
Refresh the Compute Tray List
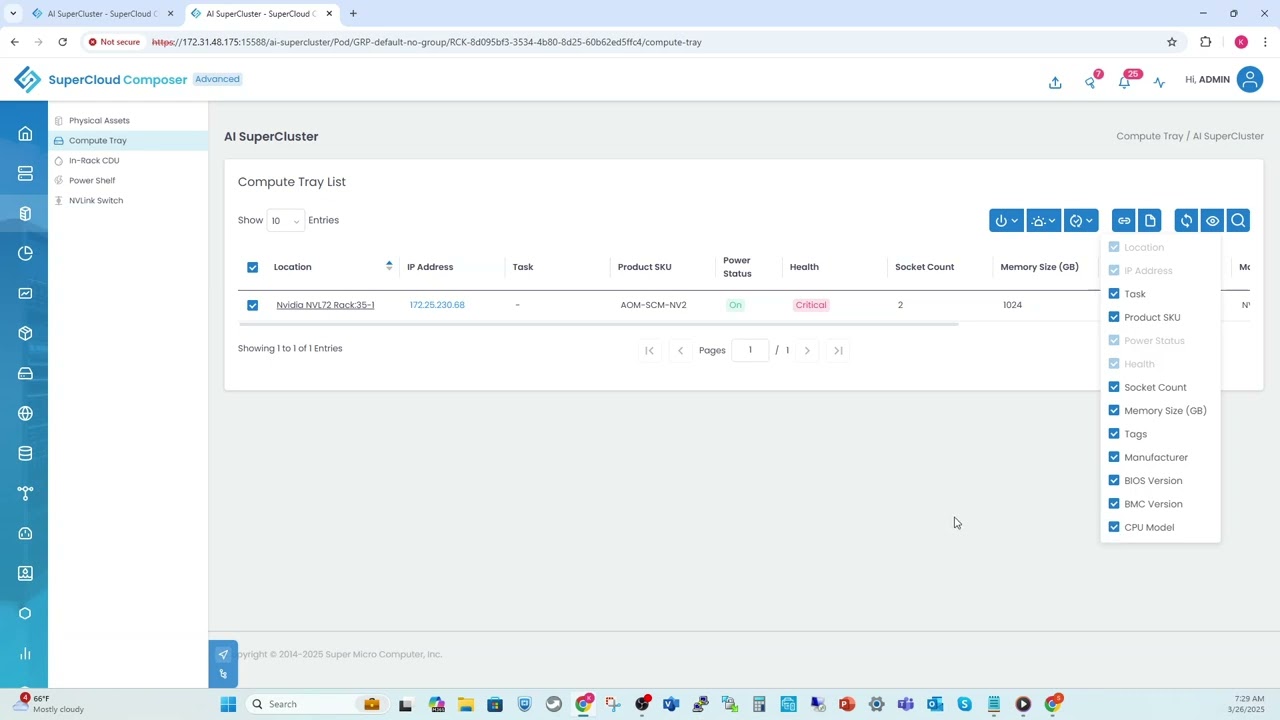point(1186,221)
